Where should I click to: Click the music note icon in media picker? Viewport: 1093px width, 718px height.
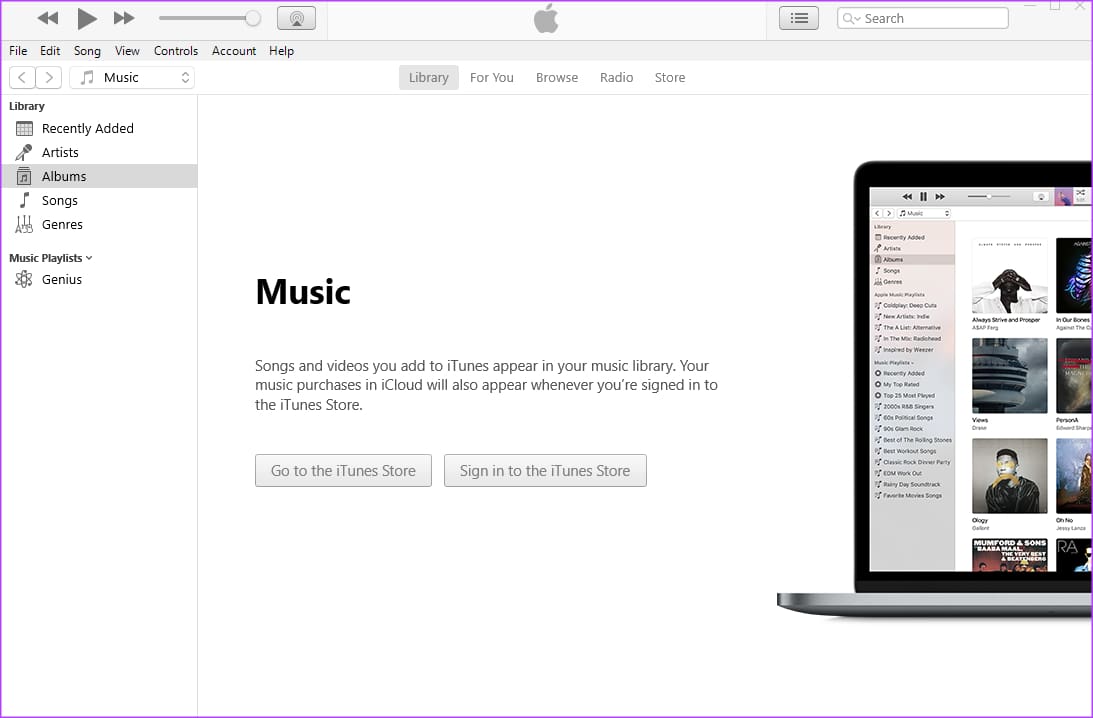coord(87,77)
